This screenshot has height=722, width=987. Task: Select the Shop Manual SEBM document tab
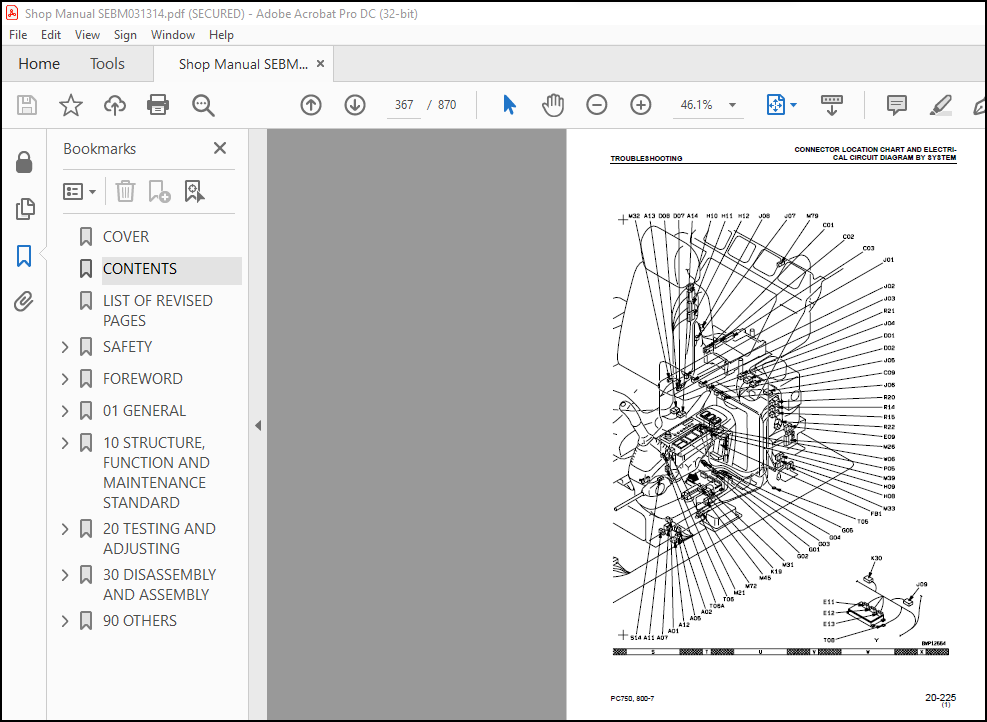tap(243, 64)
